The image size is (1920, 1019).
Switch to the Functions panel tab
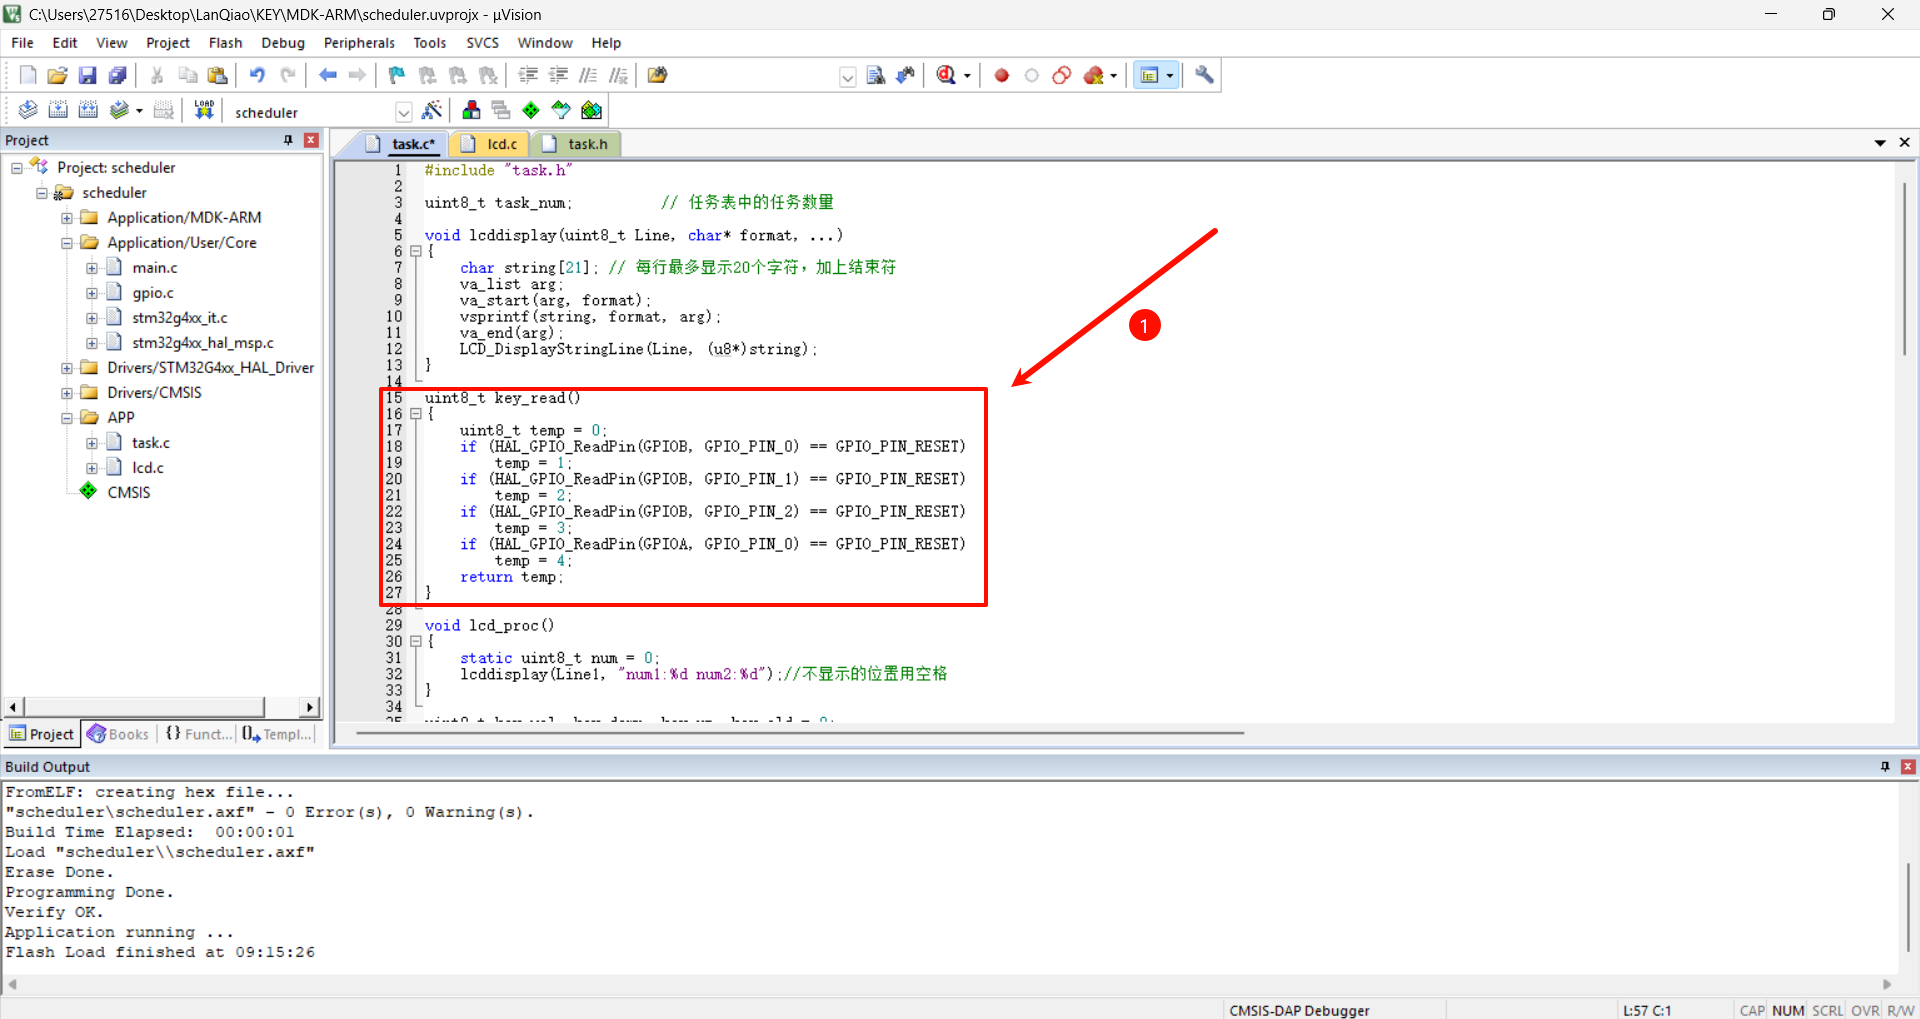[x=198, y=734]
